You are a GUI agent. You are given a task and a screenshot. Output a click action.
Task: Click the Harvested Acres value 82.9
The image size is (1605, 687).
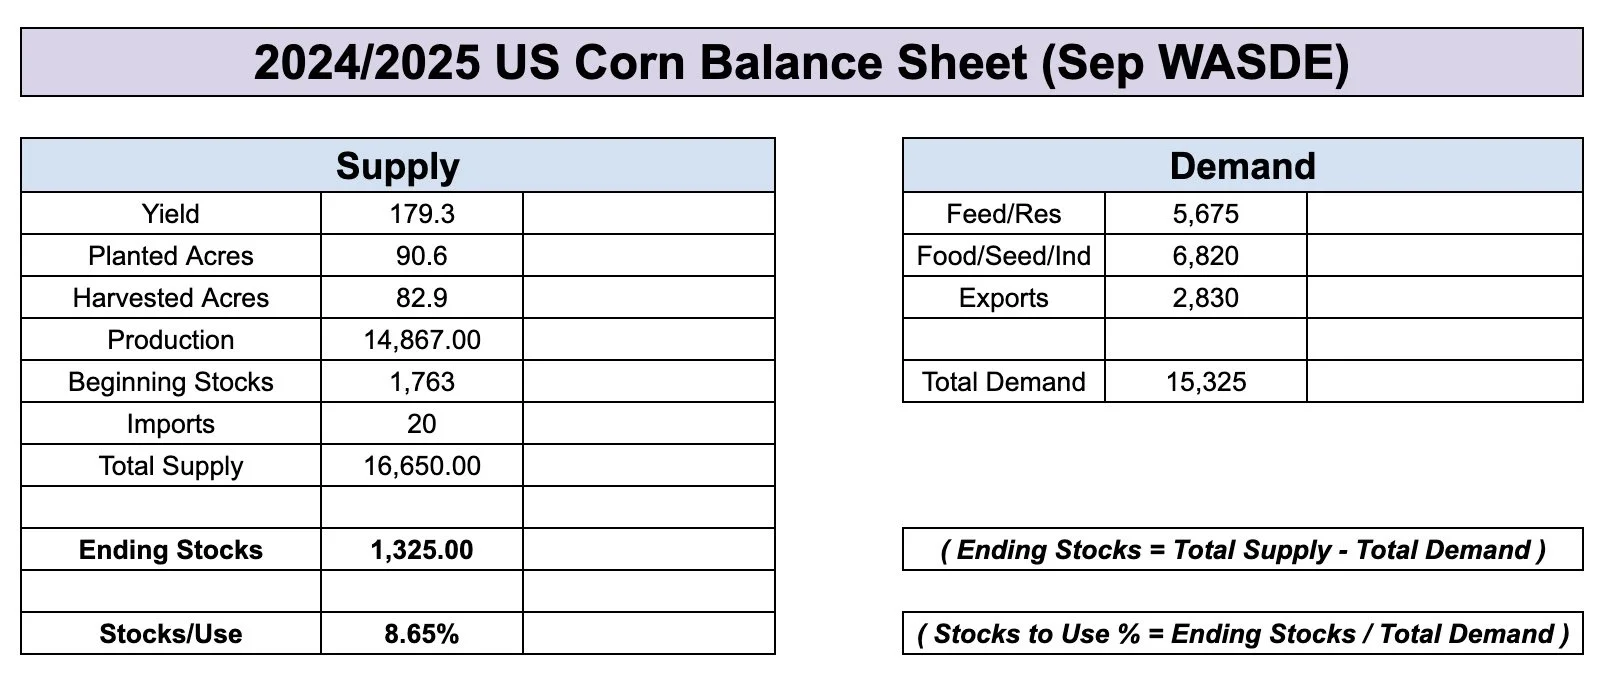421,298
